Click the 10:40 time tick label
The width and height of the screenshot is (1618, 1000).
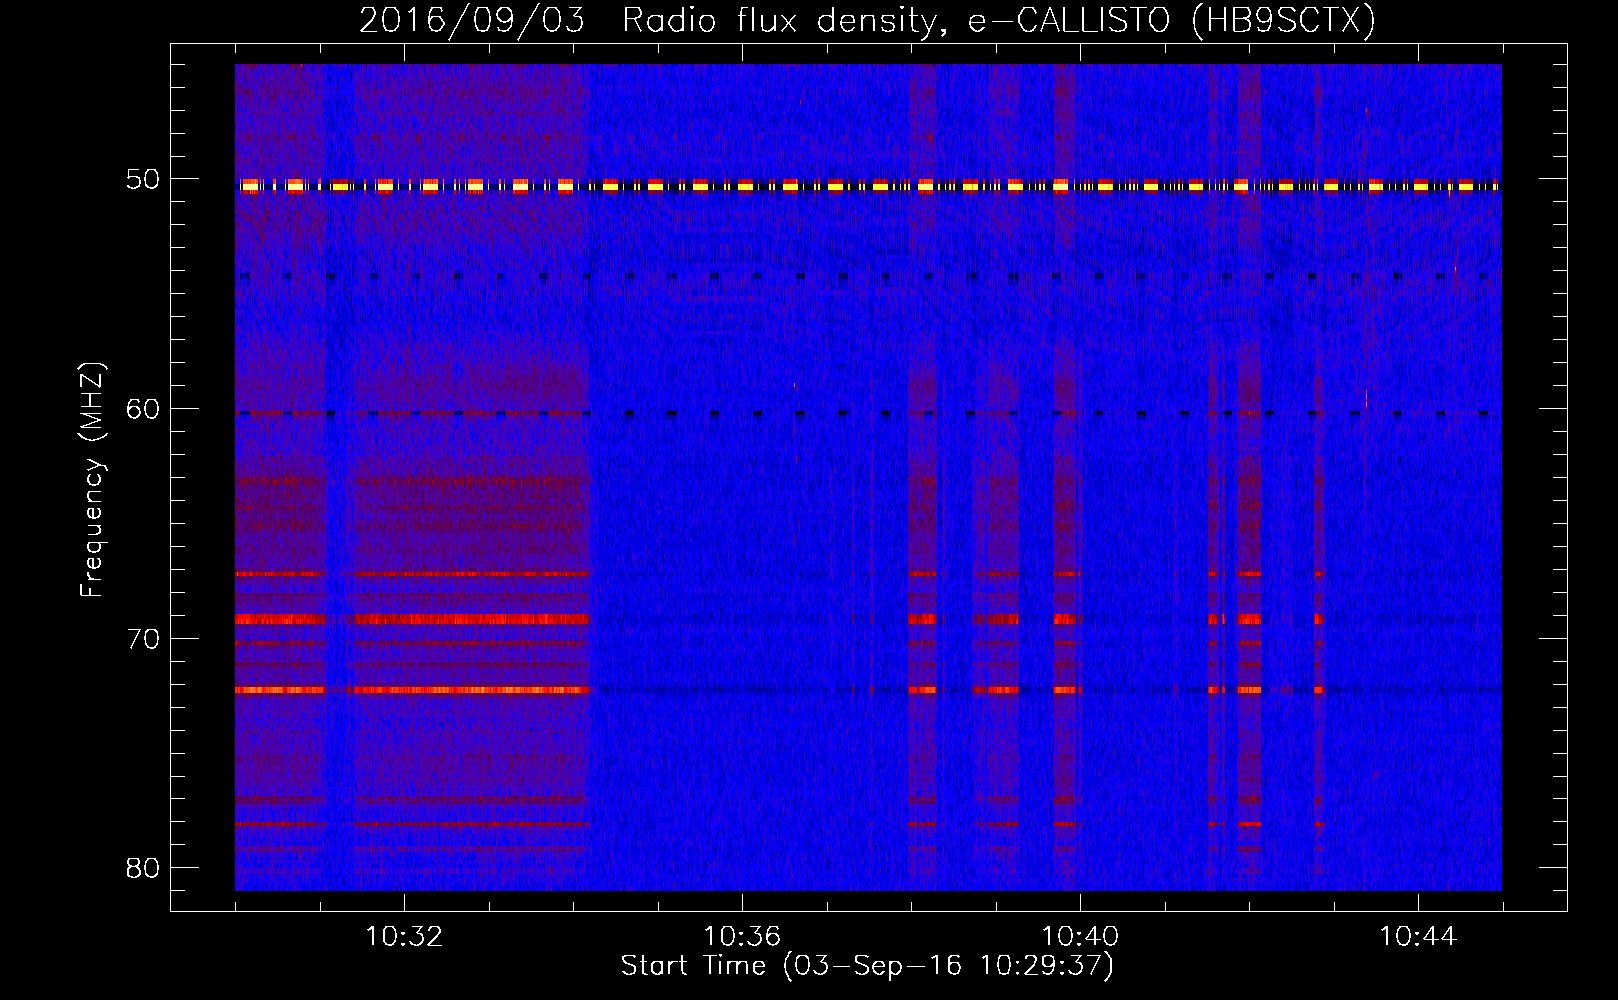1080,937
